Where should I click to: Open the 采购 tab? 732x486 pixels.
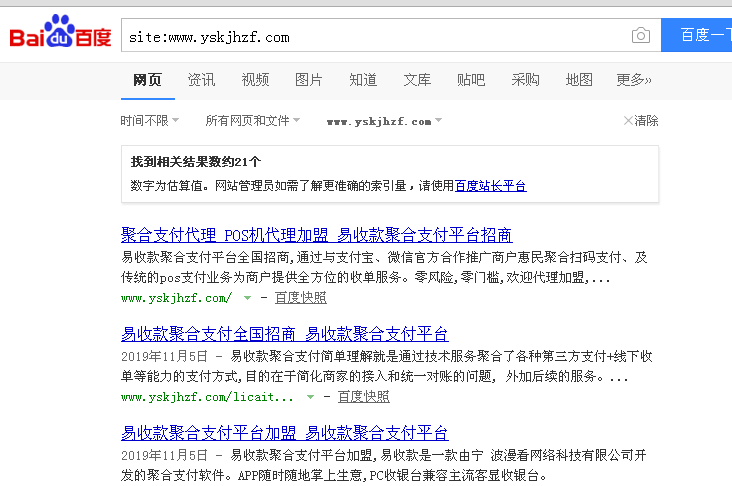point(525,80)
